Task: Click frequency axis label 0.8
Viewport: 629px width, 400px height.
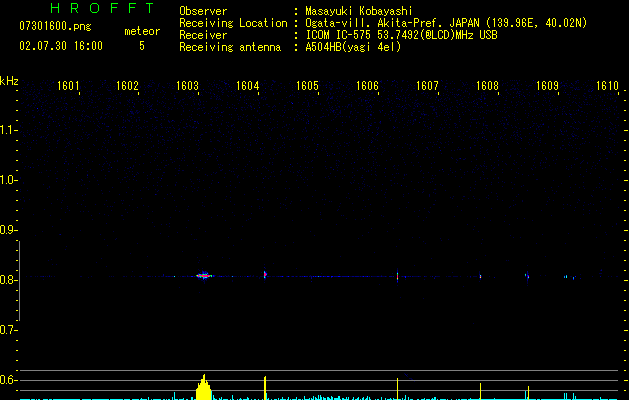Action: point(8,280)
